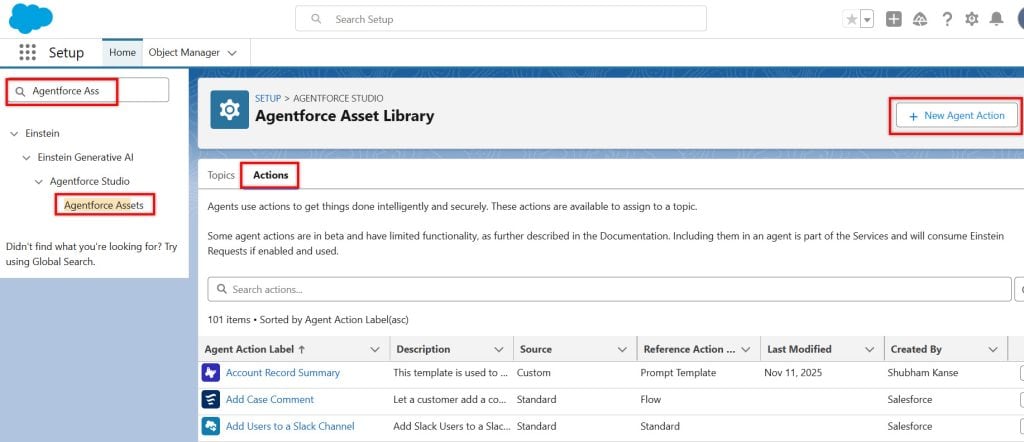Open Agentforce Assets in the tree
The image size is (1024, 442).
click(104, 206)
